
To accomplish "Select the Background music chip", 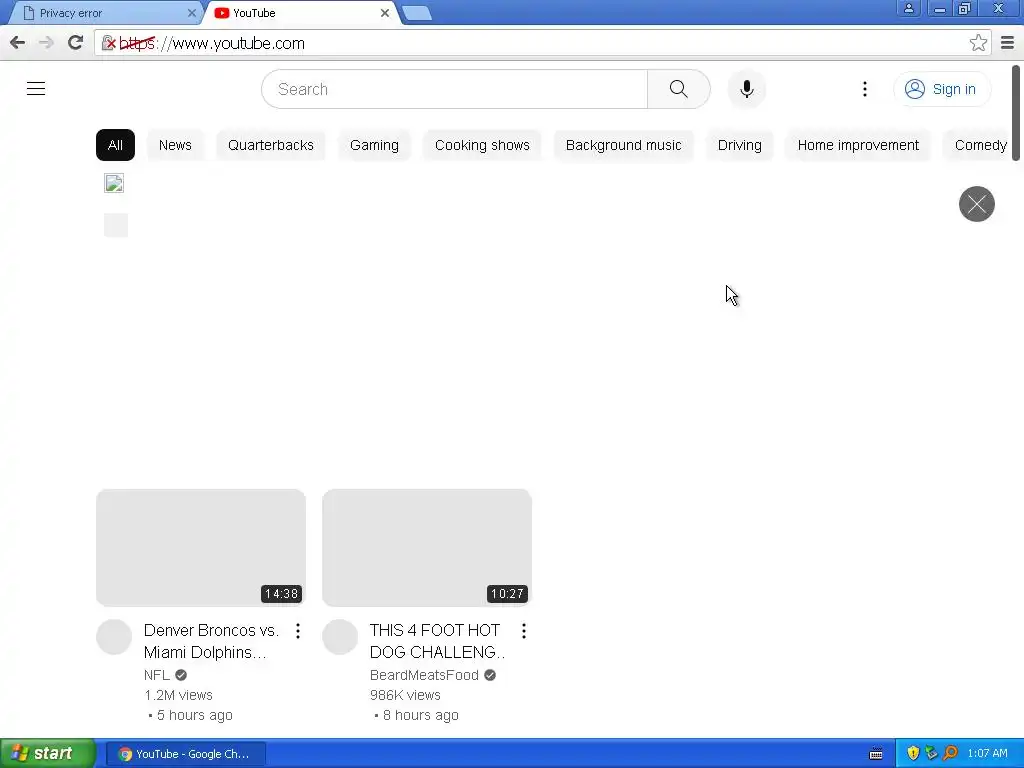I will (x=624, y=145).
